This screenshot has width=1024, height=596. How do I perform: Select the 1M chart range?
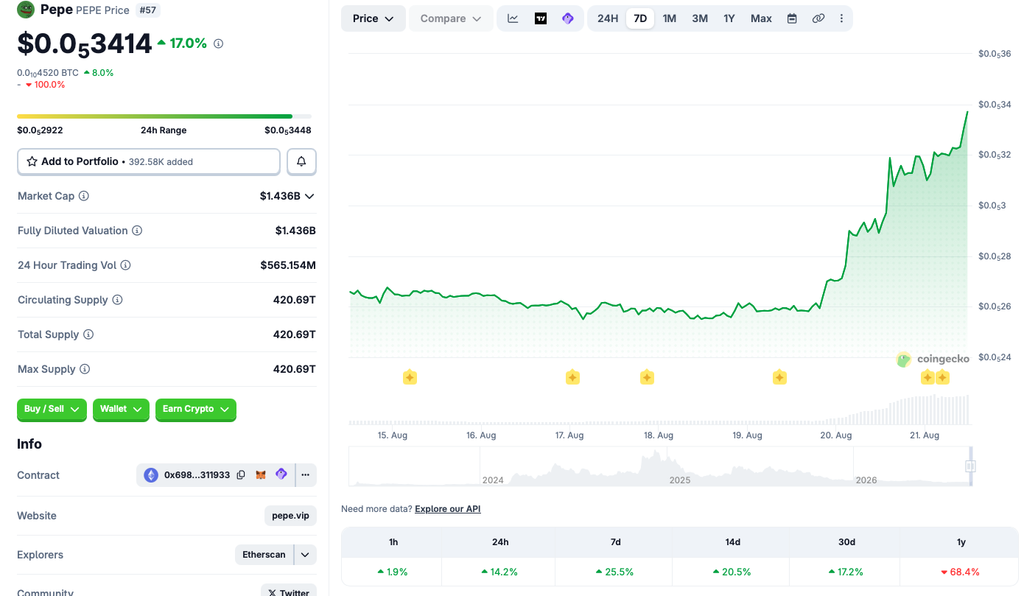click(x=669, y=18)
